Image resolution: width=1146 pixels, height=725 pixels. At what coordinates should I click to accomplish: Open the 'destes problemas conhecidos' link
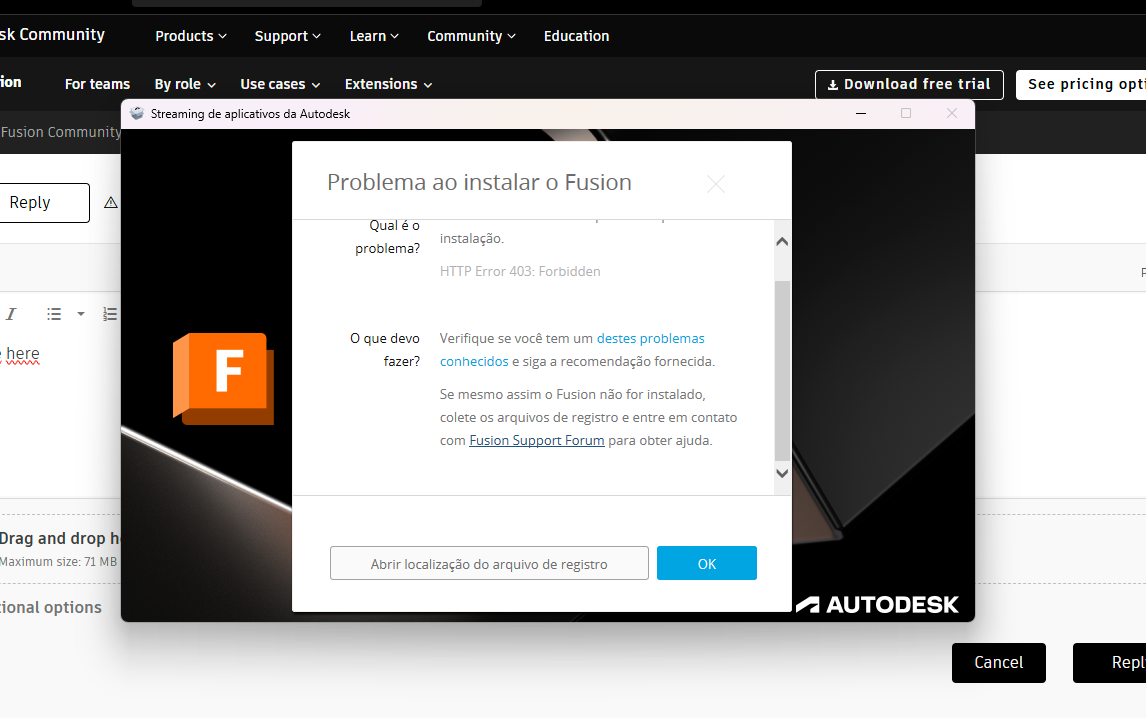coord(572,349)
